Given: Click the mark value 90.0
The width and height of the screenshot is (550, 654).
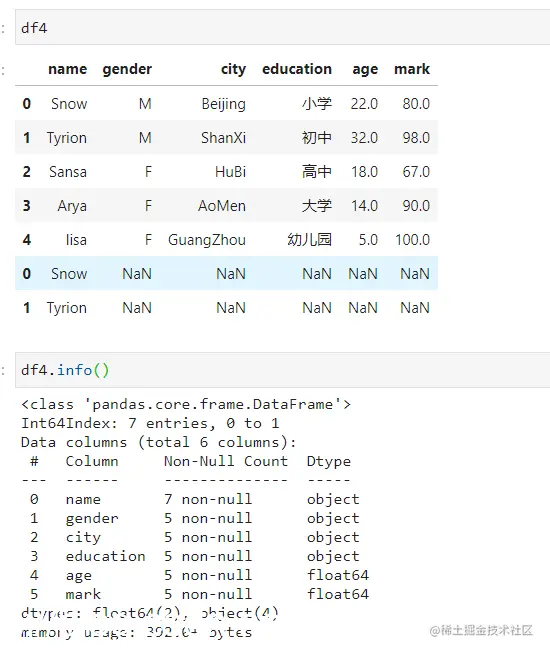Looking at the screenshot, I should click(x=416, y=206).
